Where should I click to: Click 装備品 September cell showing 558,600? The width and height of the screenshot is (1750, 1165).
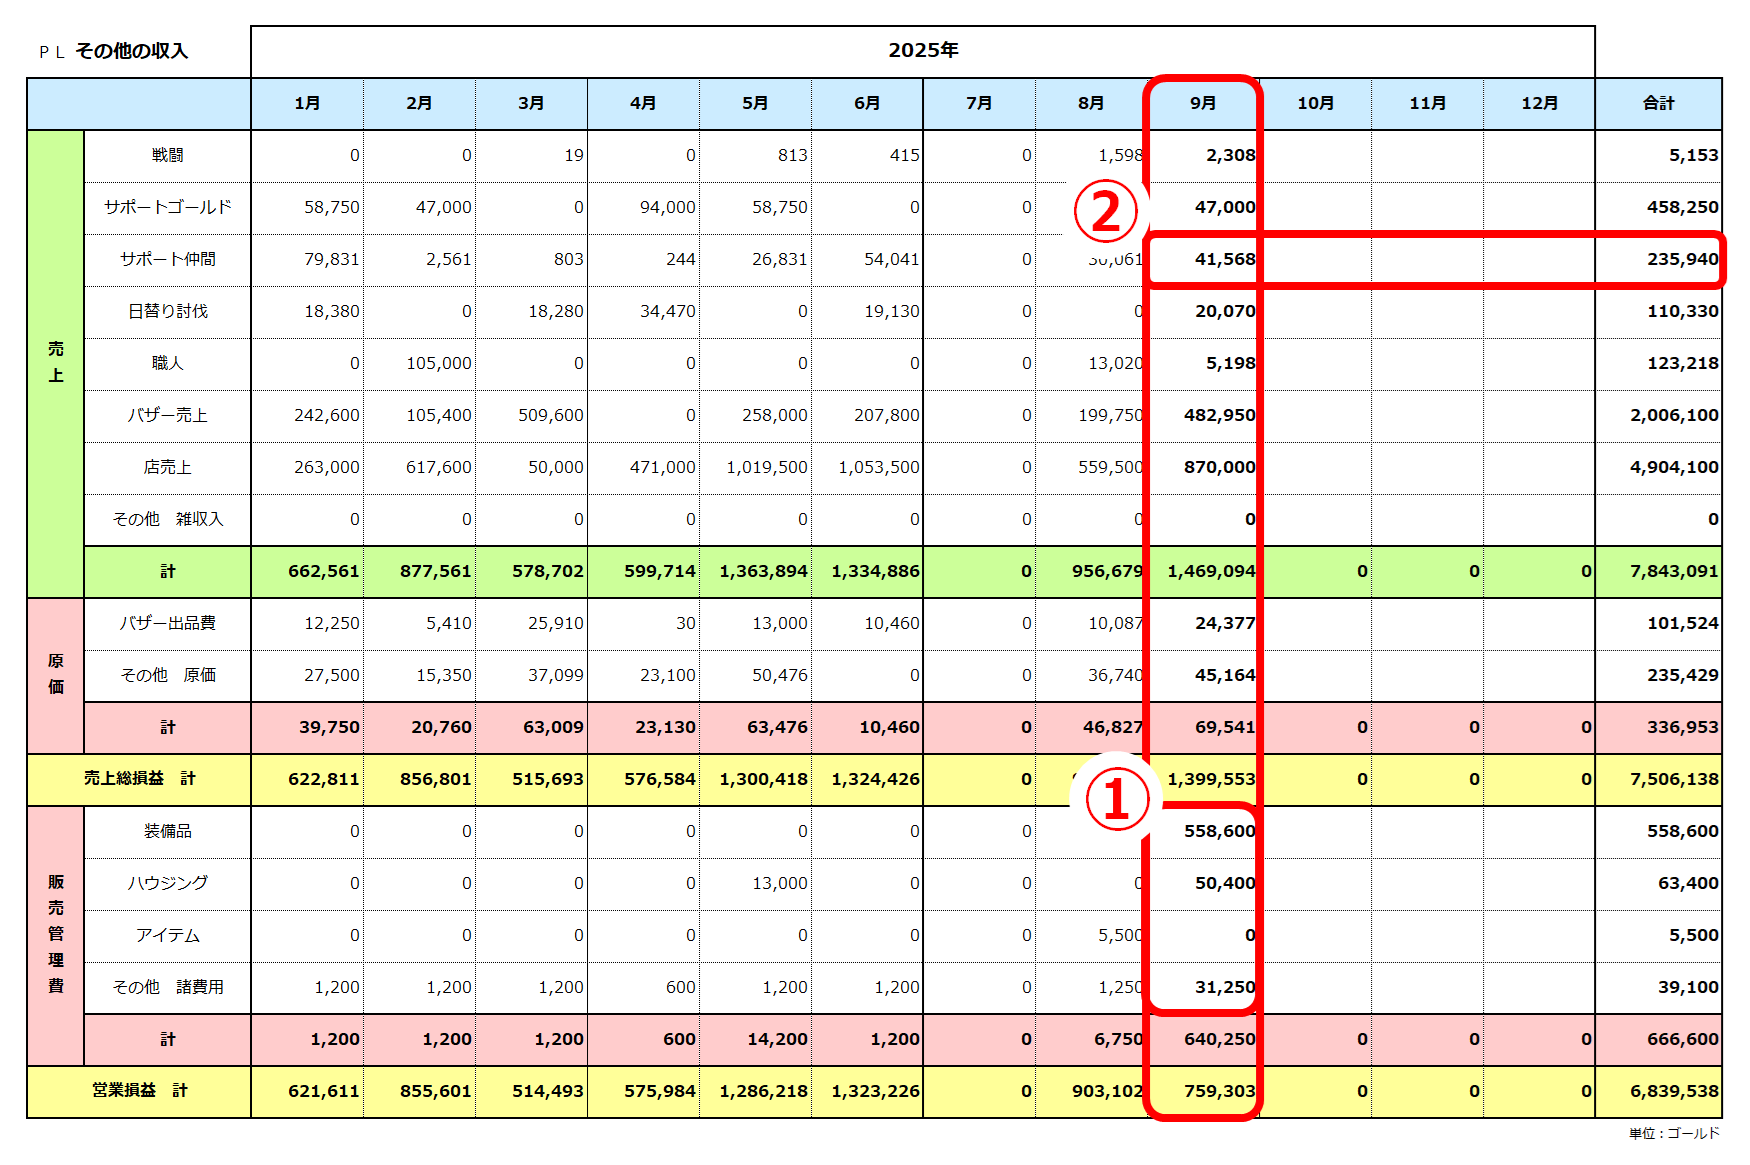(1218, 831)
